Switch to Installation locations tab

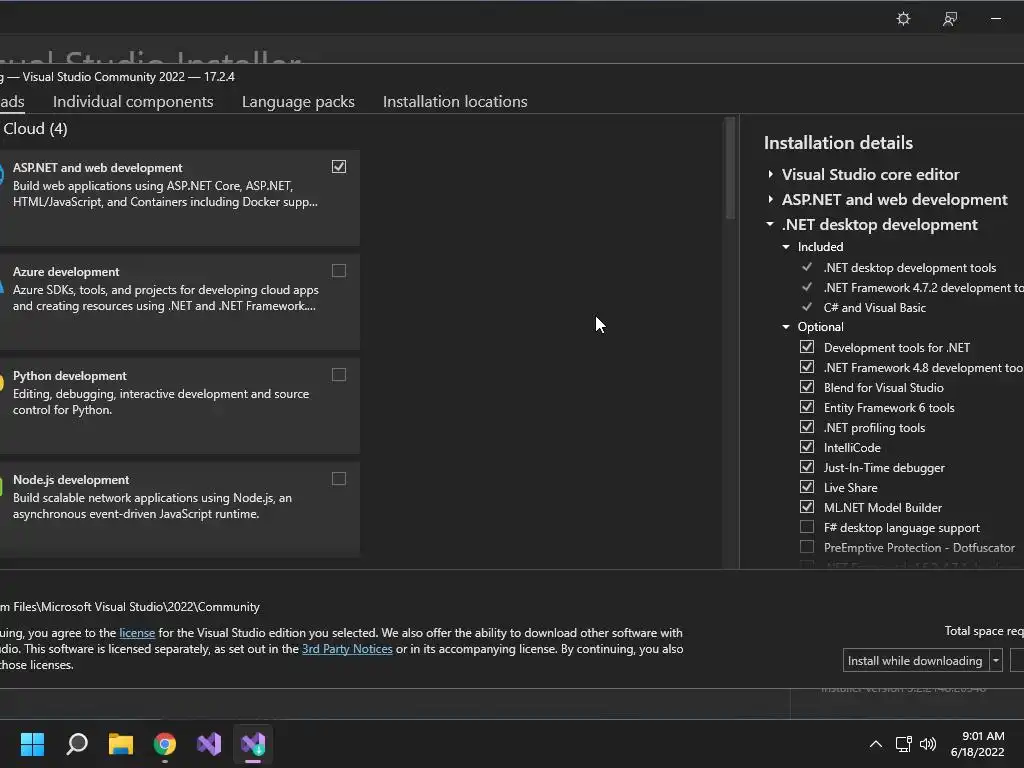455,102
